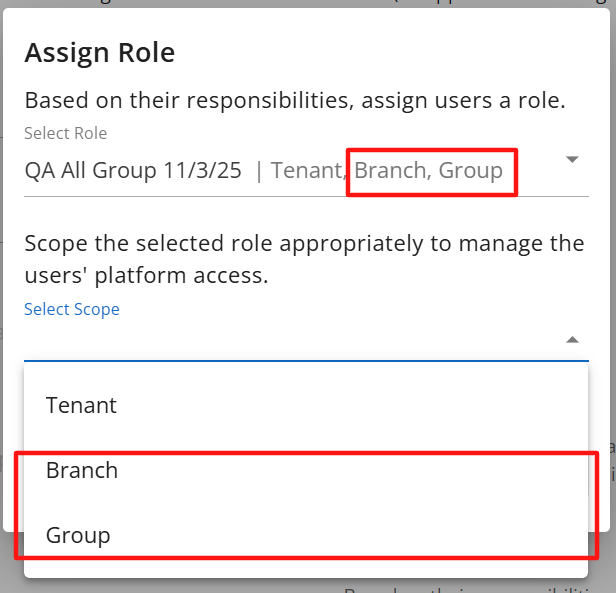Viewport: 616px width, 593px height.
Task: Choose Tenant from the scope options list
Action: 82,405
